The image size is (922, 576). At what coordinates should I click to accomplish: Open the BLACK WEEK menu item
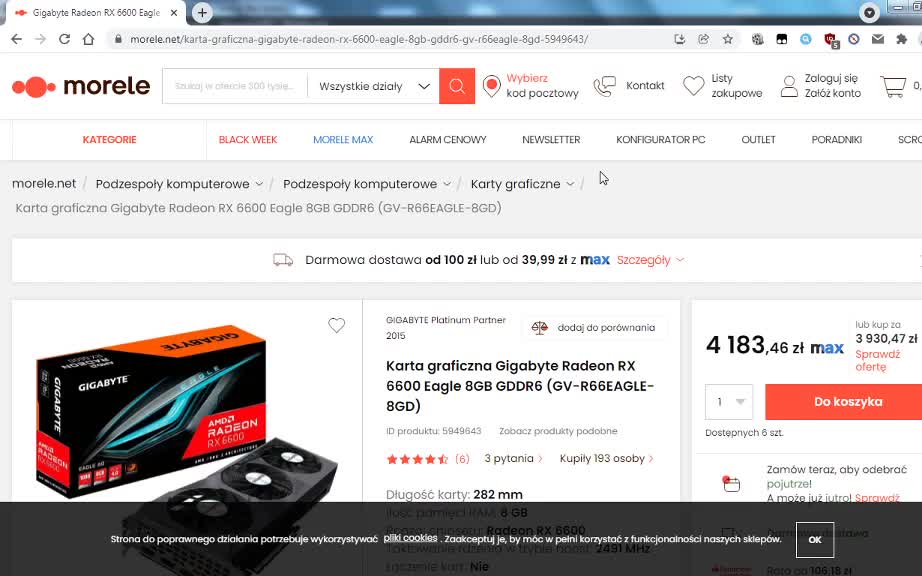(x=248, y=140)
